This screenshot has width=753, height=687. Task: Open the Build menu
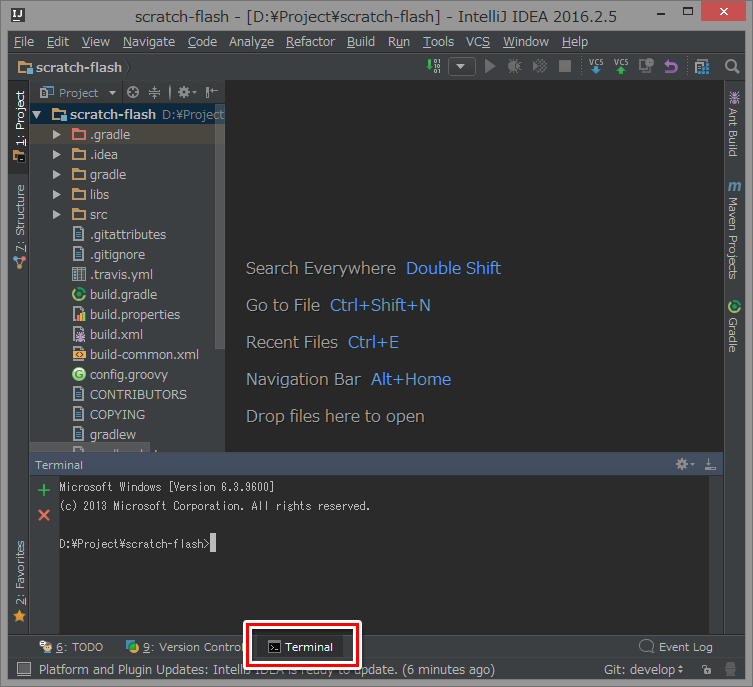361,42
